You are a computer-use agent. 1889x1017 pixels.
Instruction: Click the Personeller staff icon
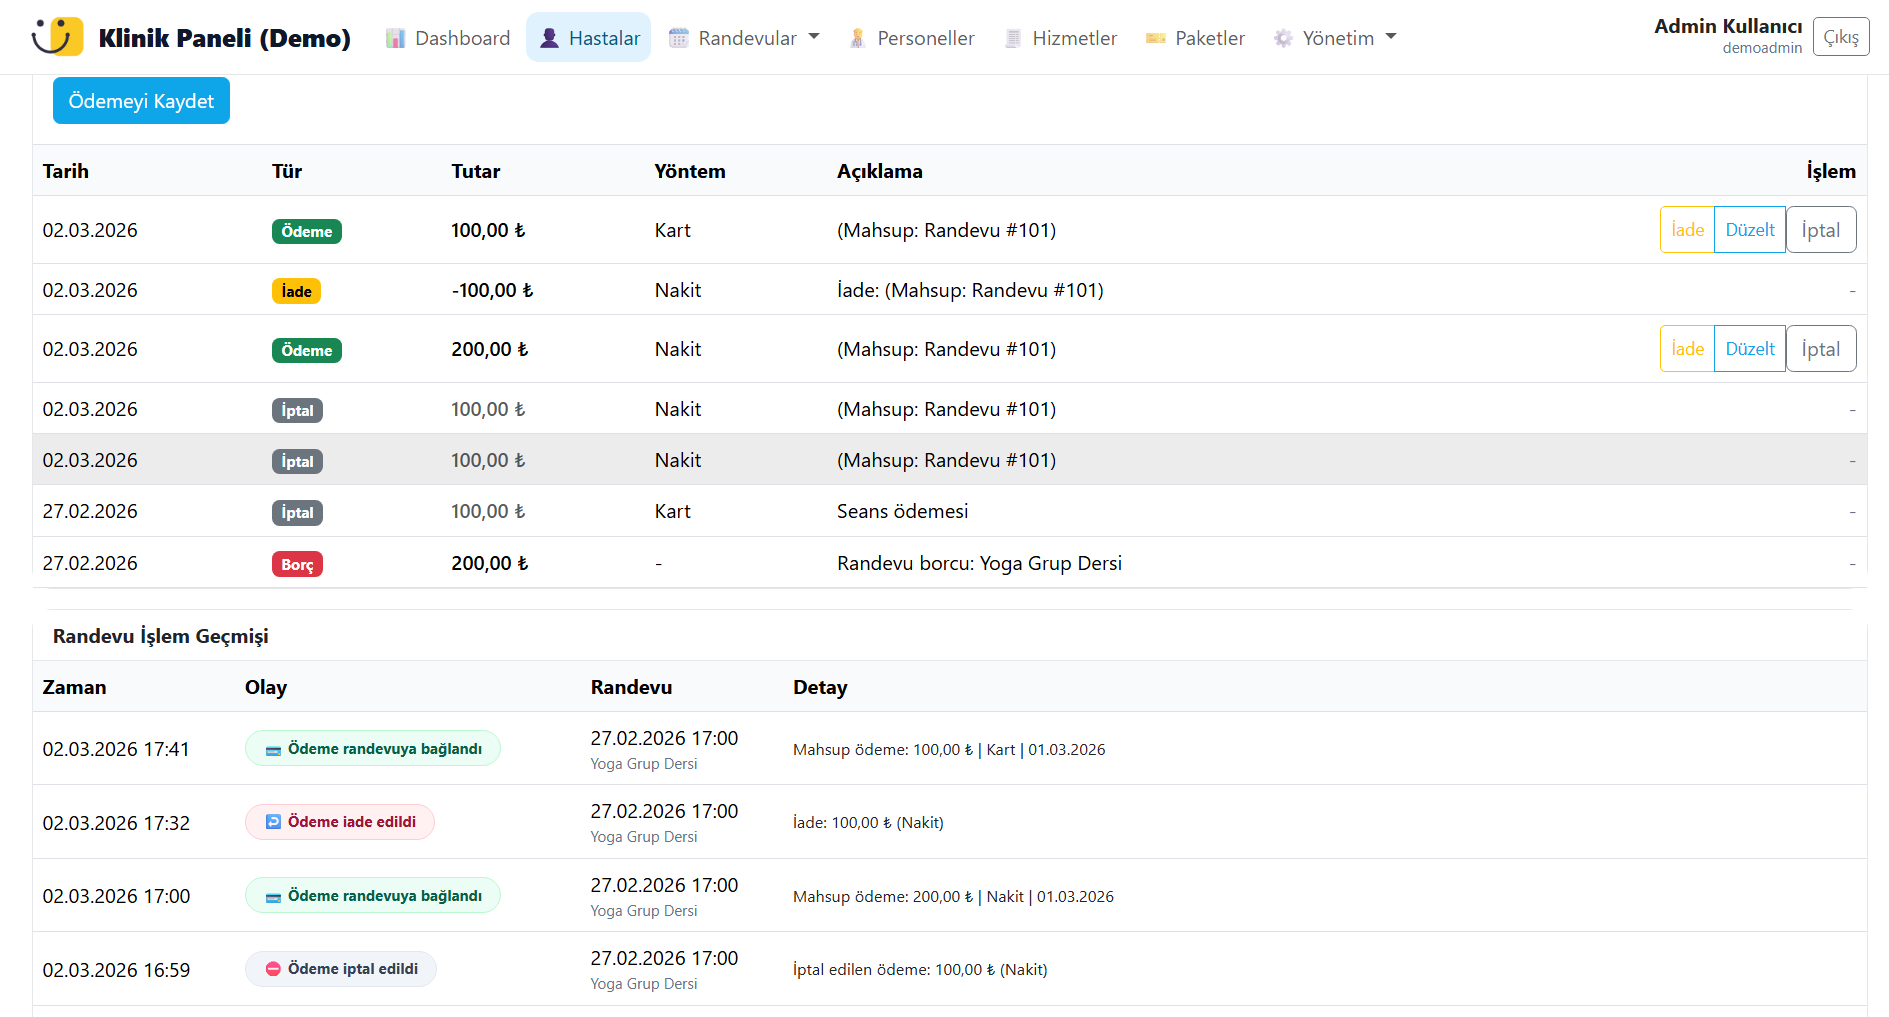click(x=857, y=38)
